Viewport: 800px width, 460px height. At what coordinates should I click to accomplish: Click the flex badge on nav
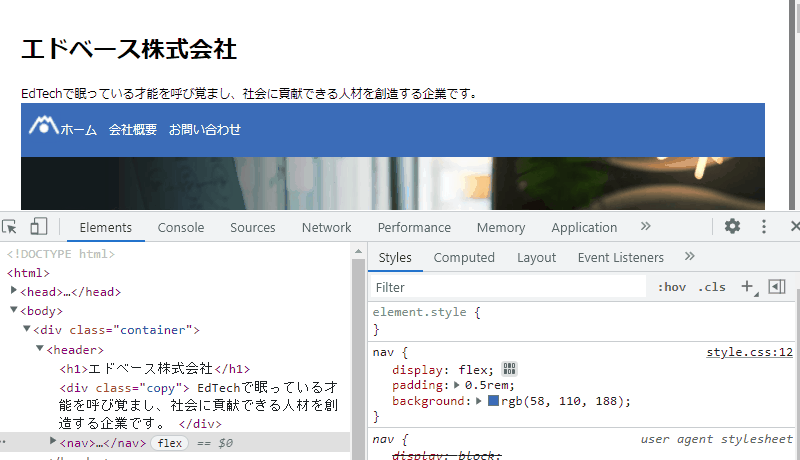(x=169, y=443)
